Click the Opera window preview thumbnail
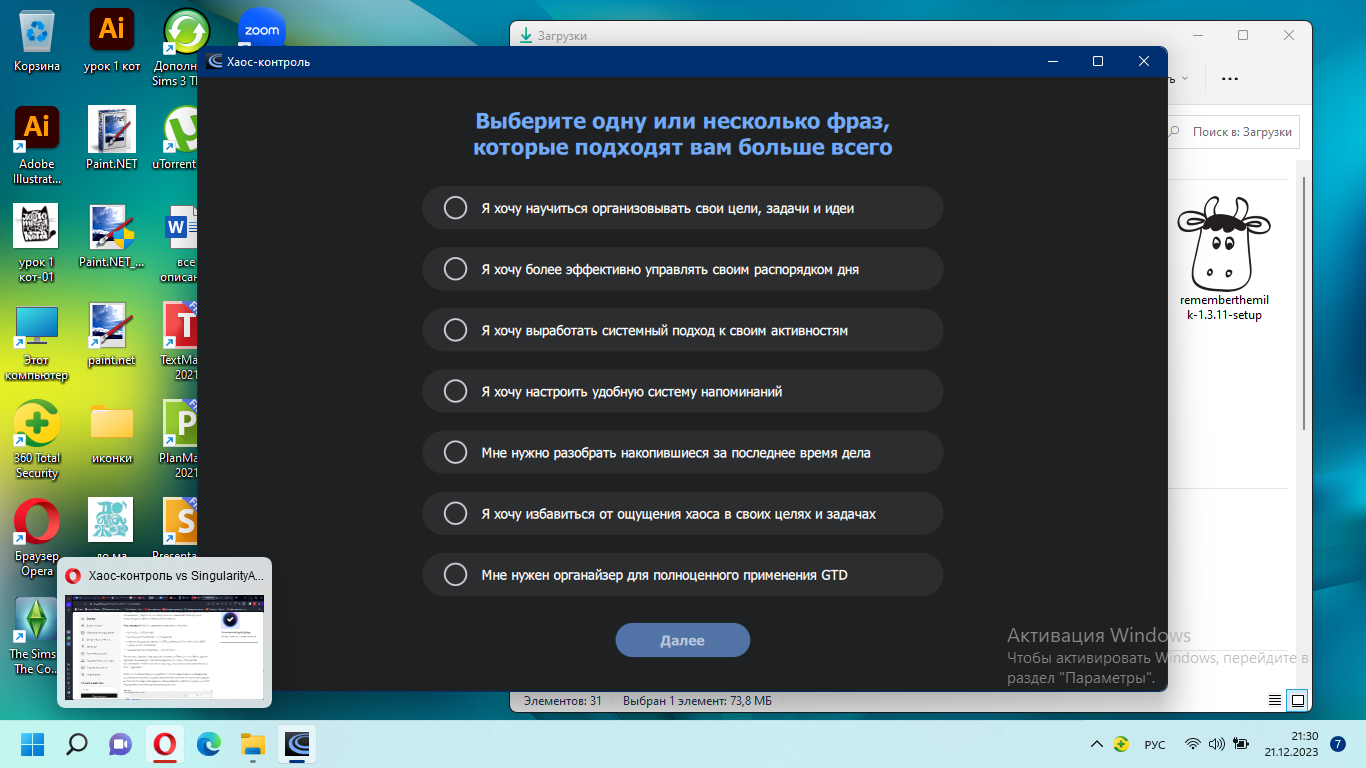This screenshot has height=768, width=1366. click(x=165, y=646)
